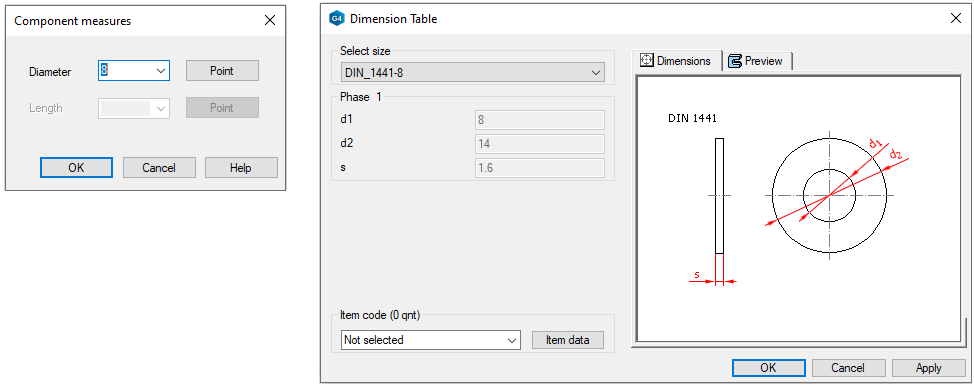Screen dimensions: 974x387
Task: Click the Point button next to Diameter
Action: coord(222,71)
